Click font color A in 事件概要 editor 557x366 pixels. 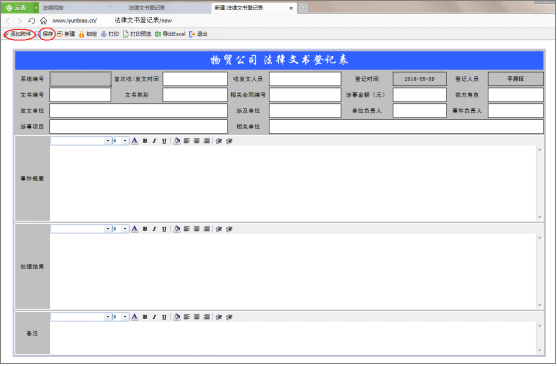pos(134,141)
